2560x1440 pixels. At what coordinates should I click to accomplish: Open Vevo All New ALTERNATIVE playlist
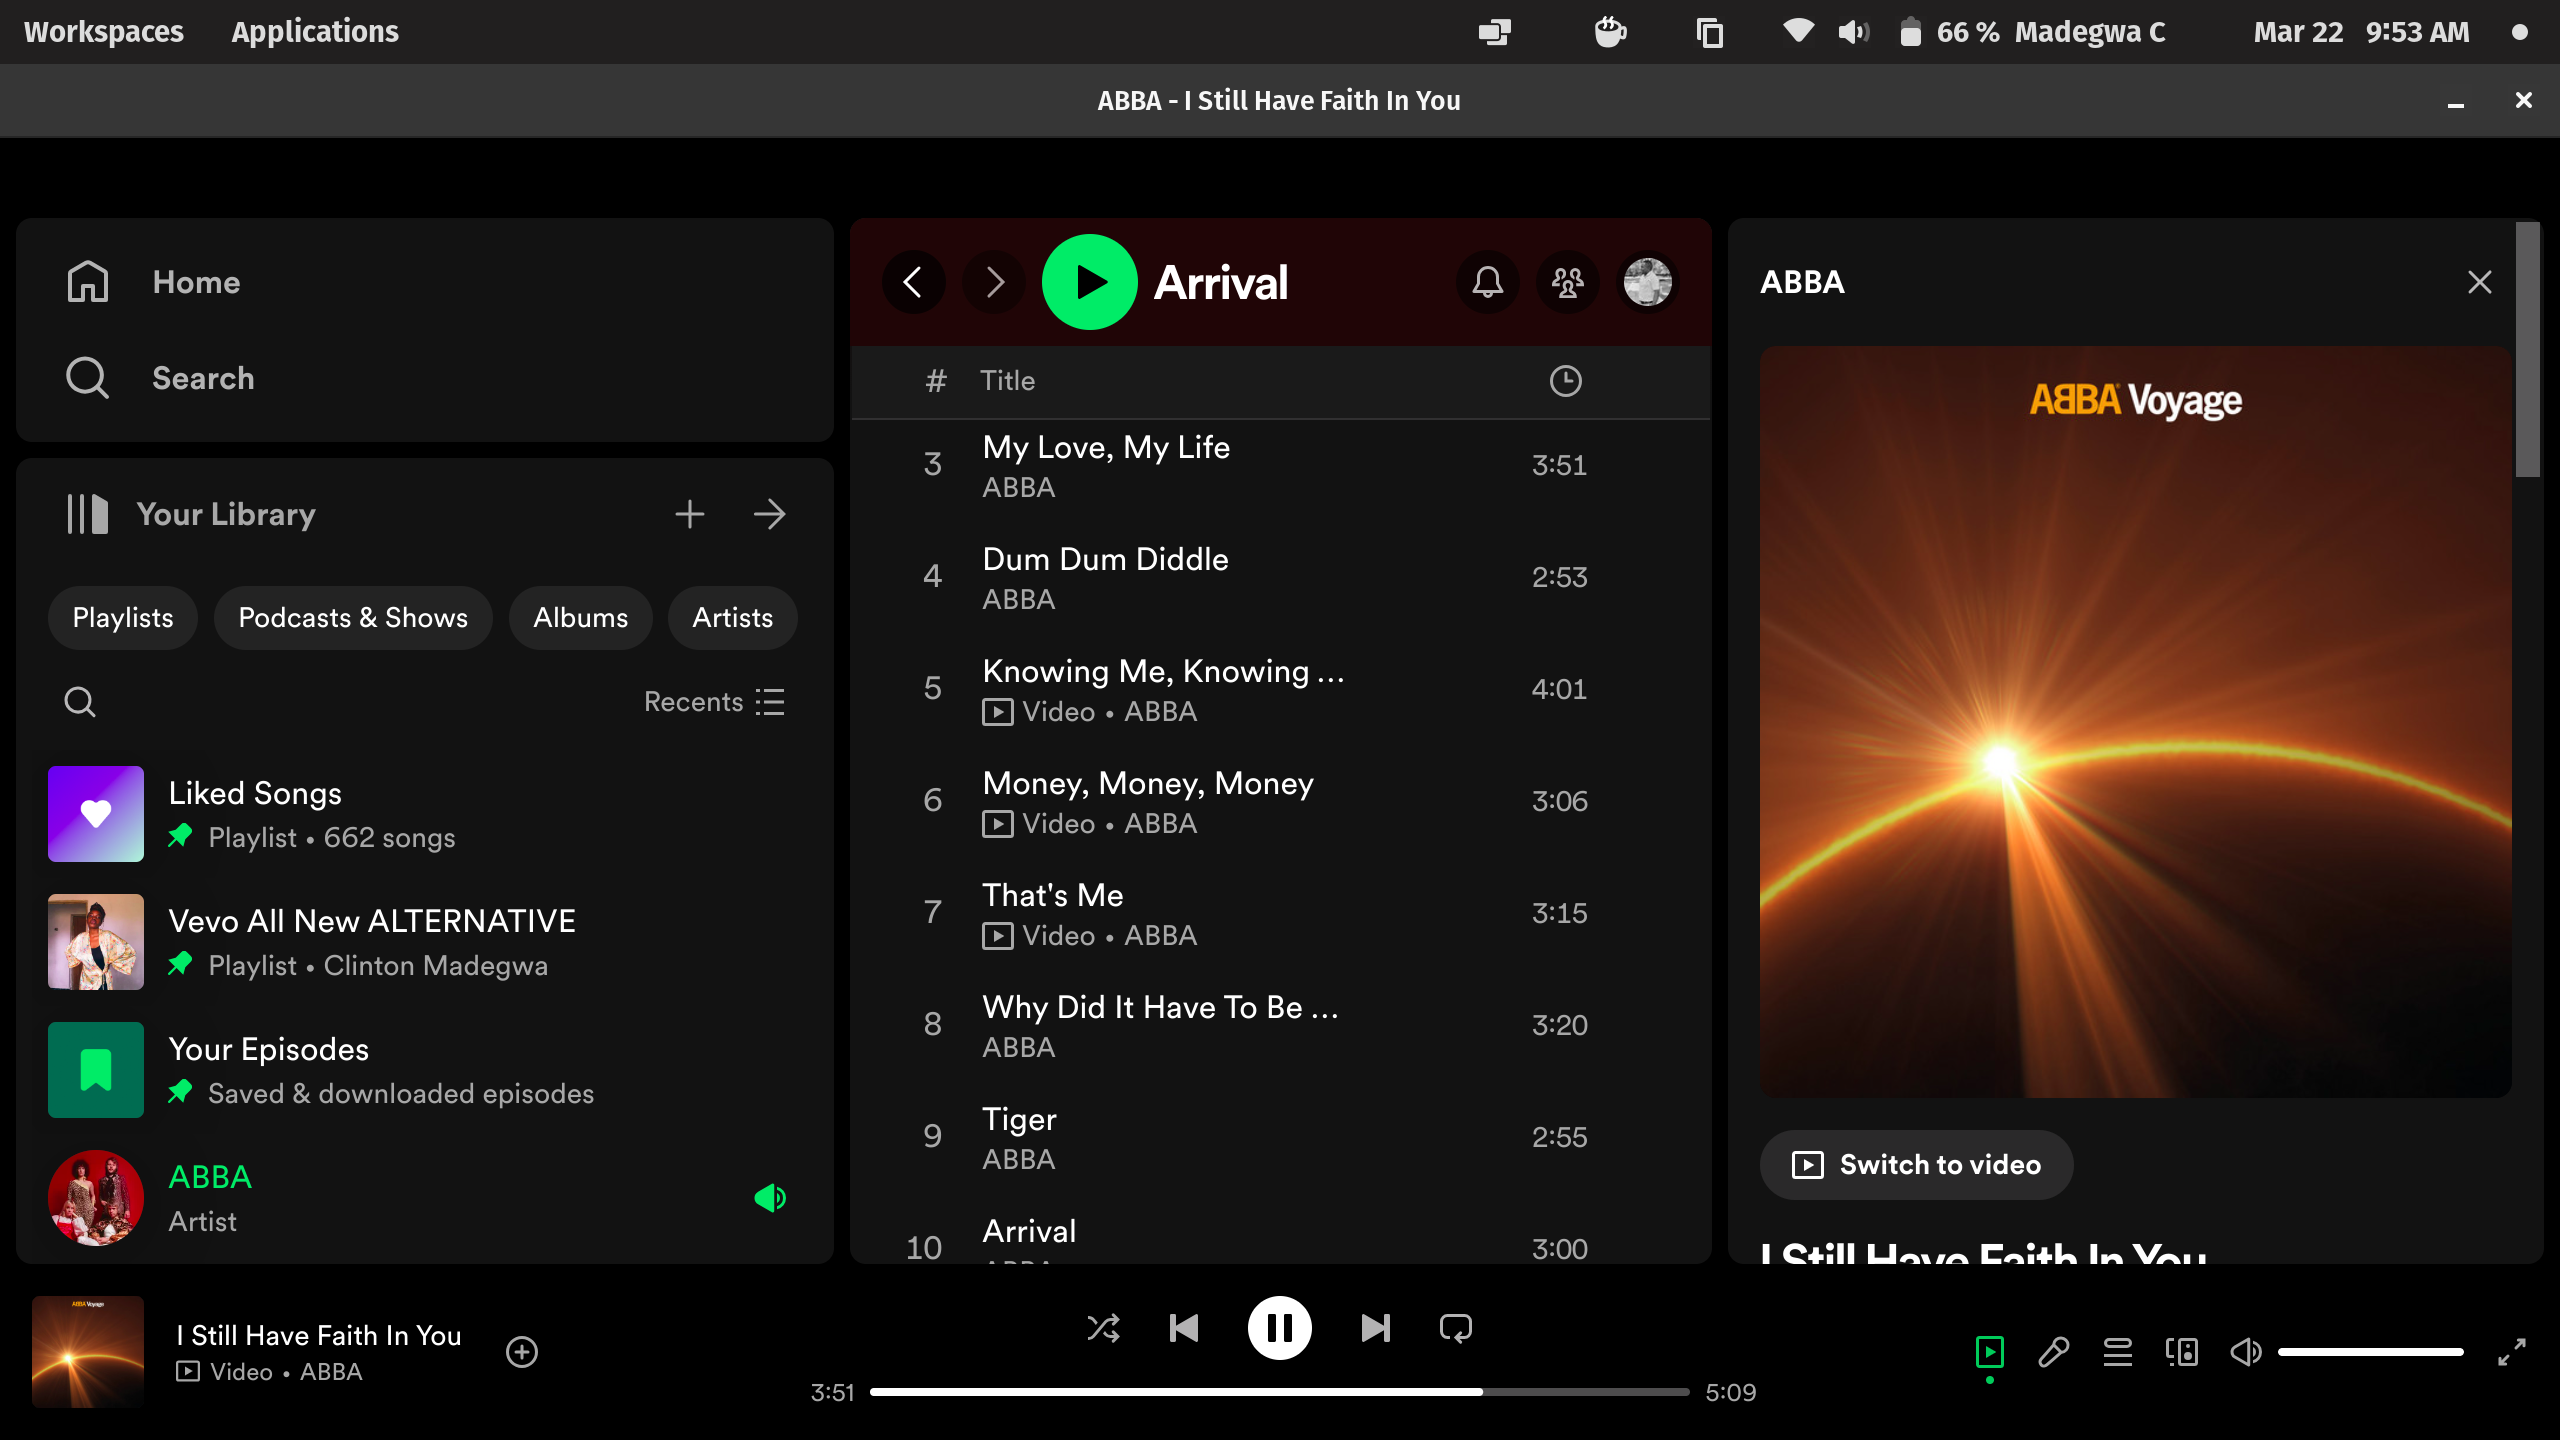click(x=424, y=942)
